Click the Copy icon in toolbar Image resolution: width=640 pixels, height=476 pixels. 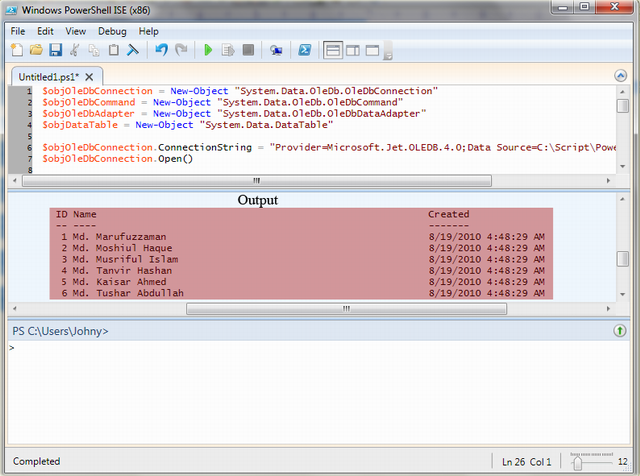94,50
